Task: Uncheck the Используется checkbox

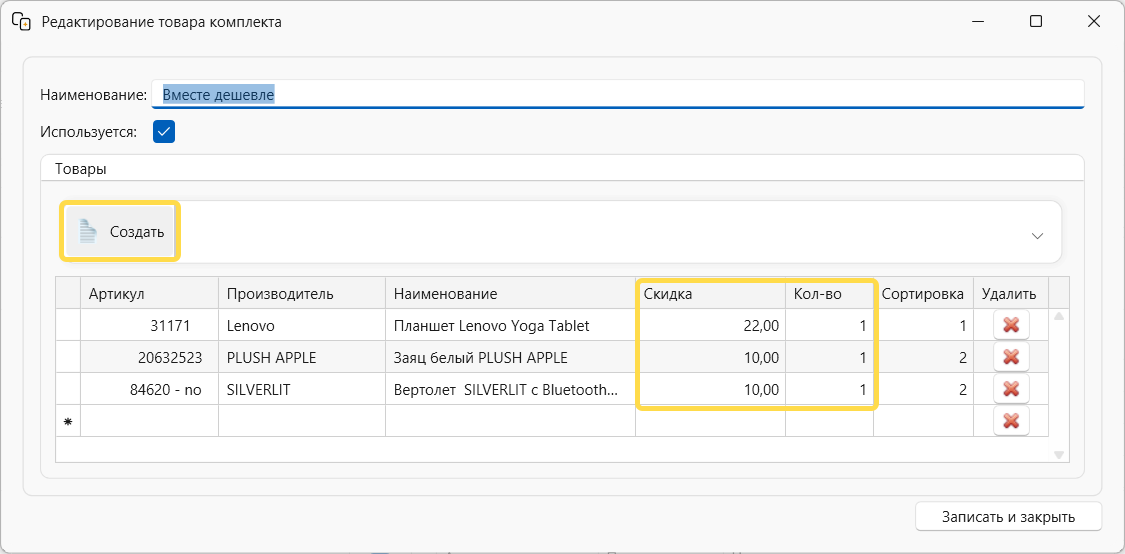Action: (164, 131)
